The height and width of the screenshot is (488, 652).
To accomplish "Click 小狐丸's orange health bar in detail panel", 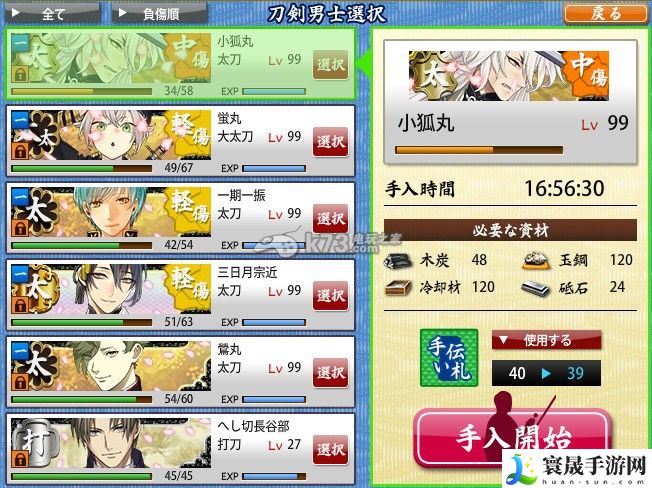I will click(x=479, y=150).
